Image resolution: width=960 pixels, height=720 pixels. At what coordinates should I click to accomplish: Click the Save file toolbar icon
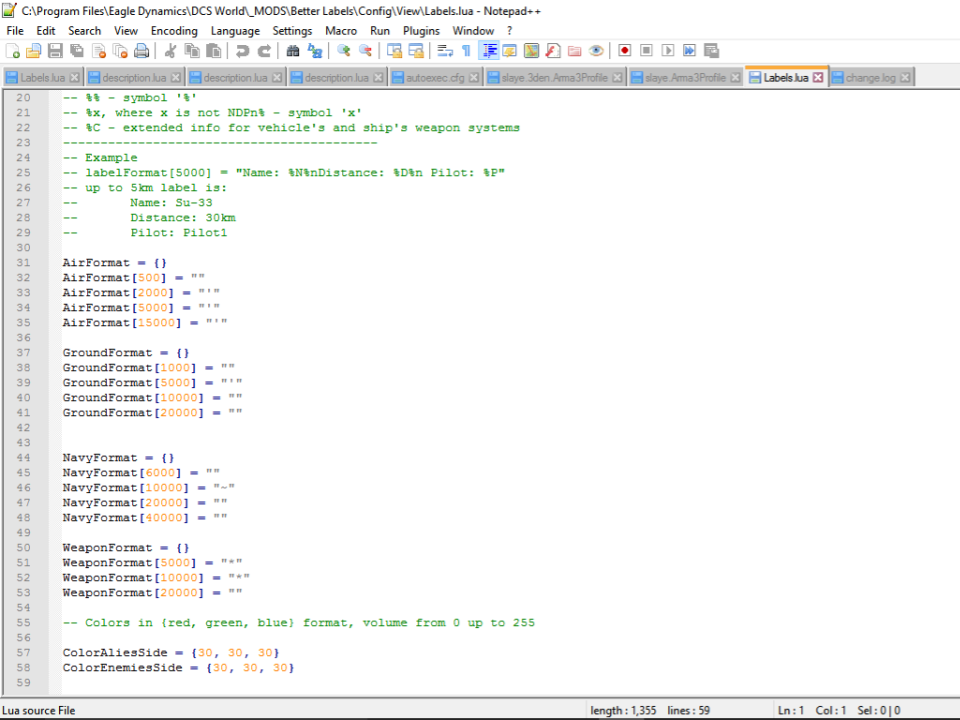click(x=55, y=51)
